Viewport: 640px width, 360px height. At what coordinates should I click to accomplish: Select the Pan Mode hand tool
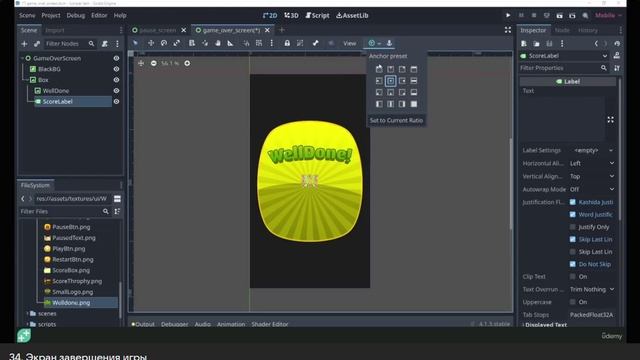click(x=218, y=43)
